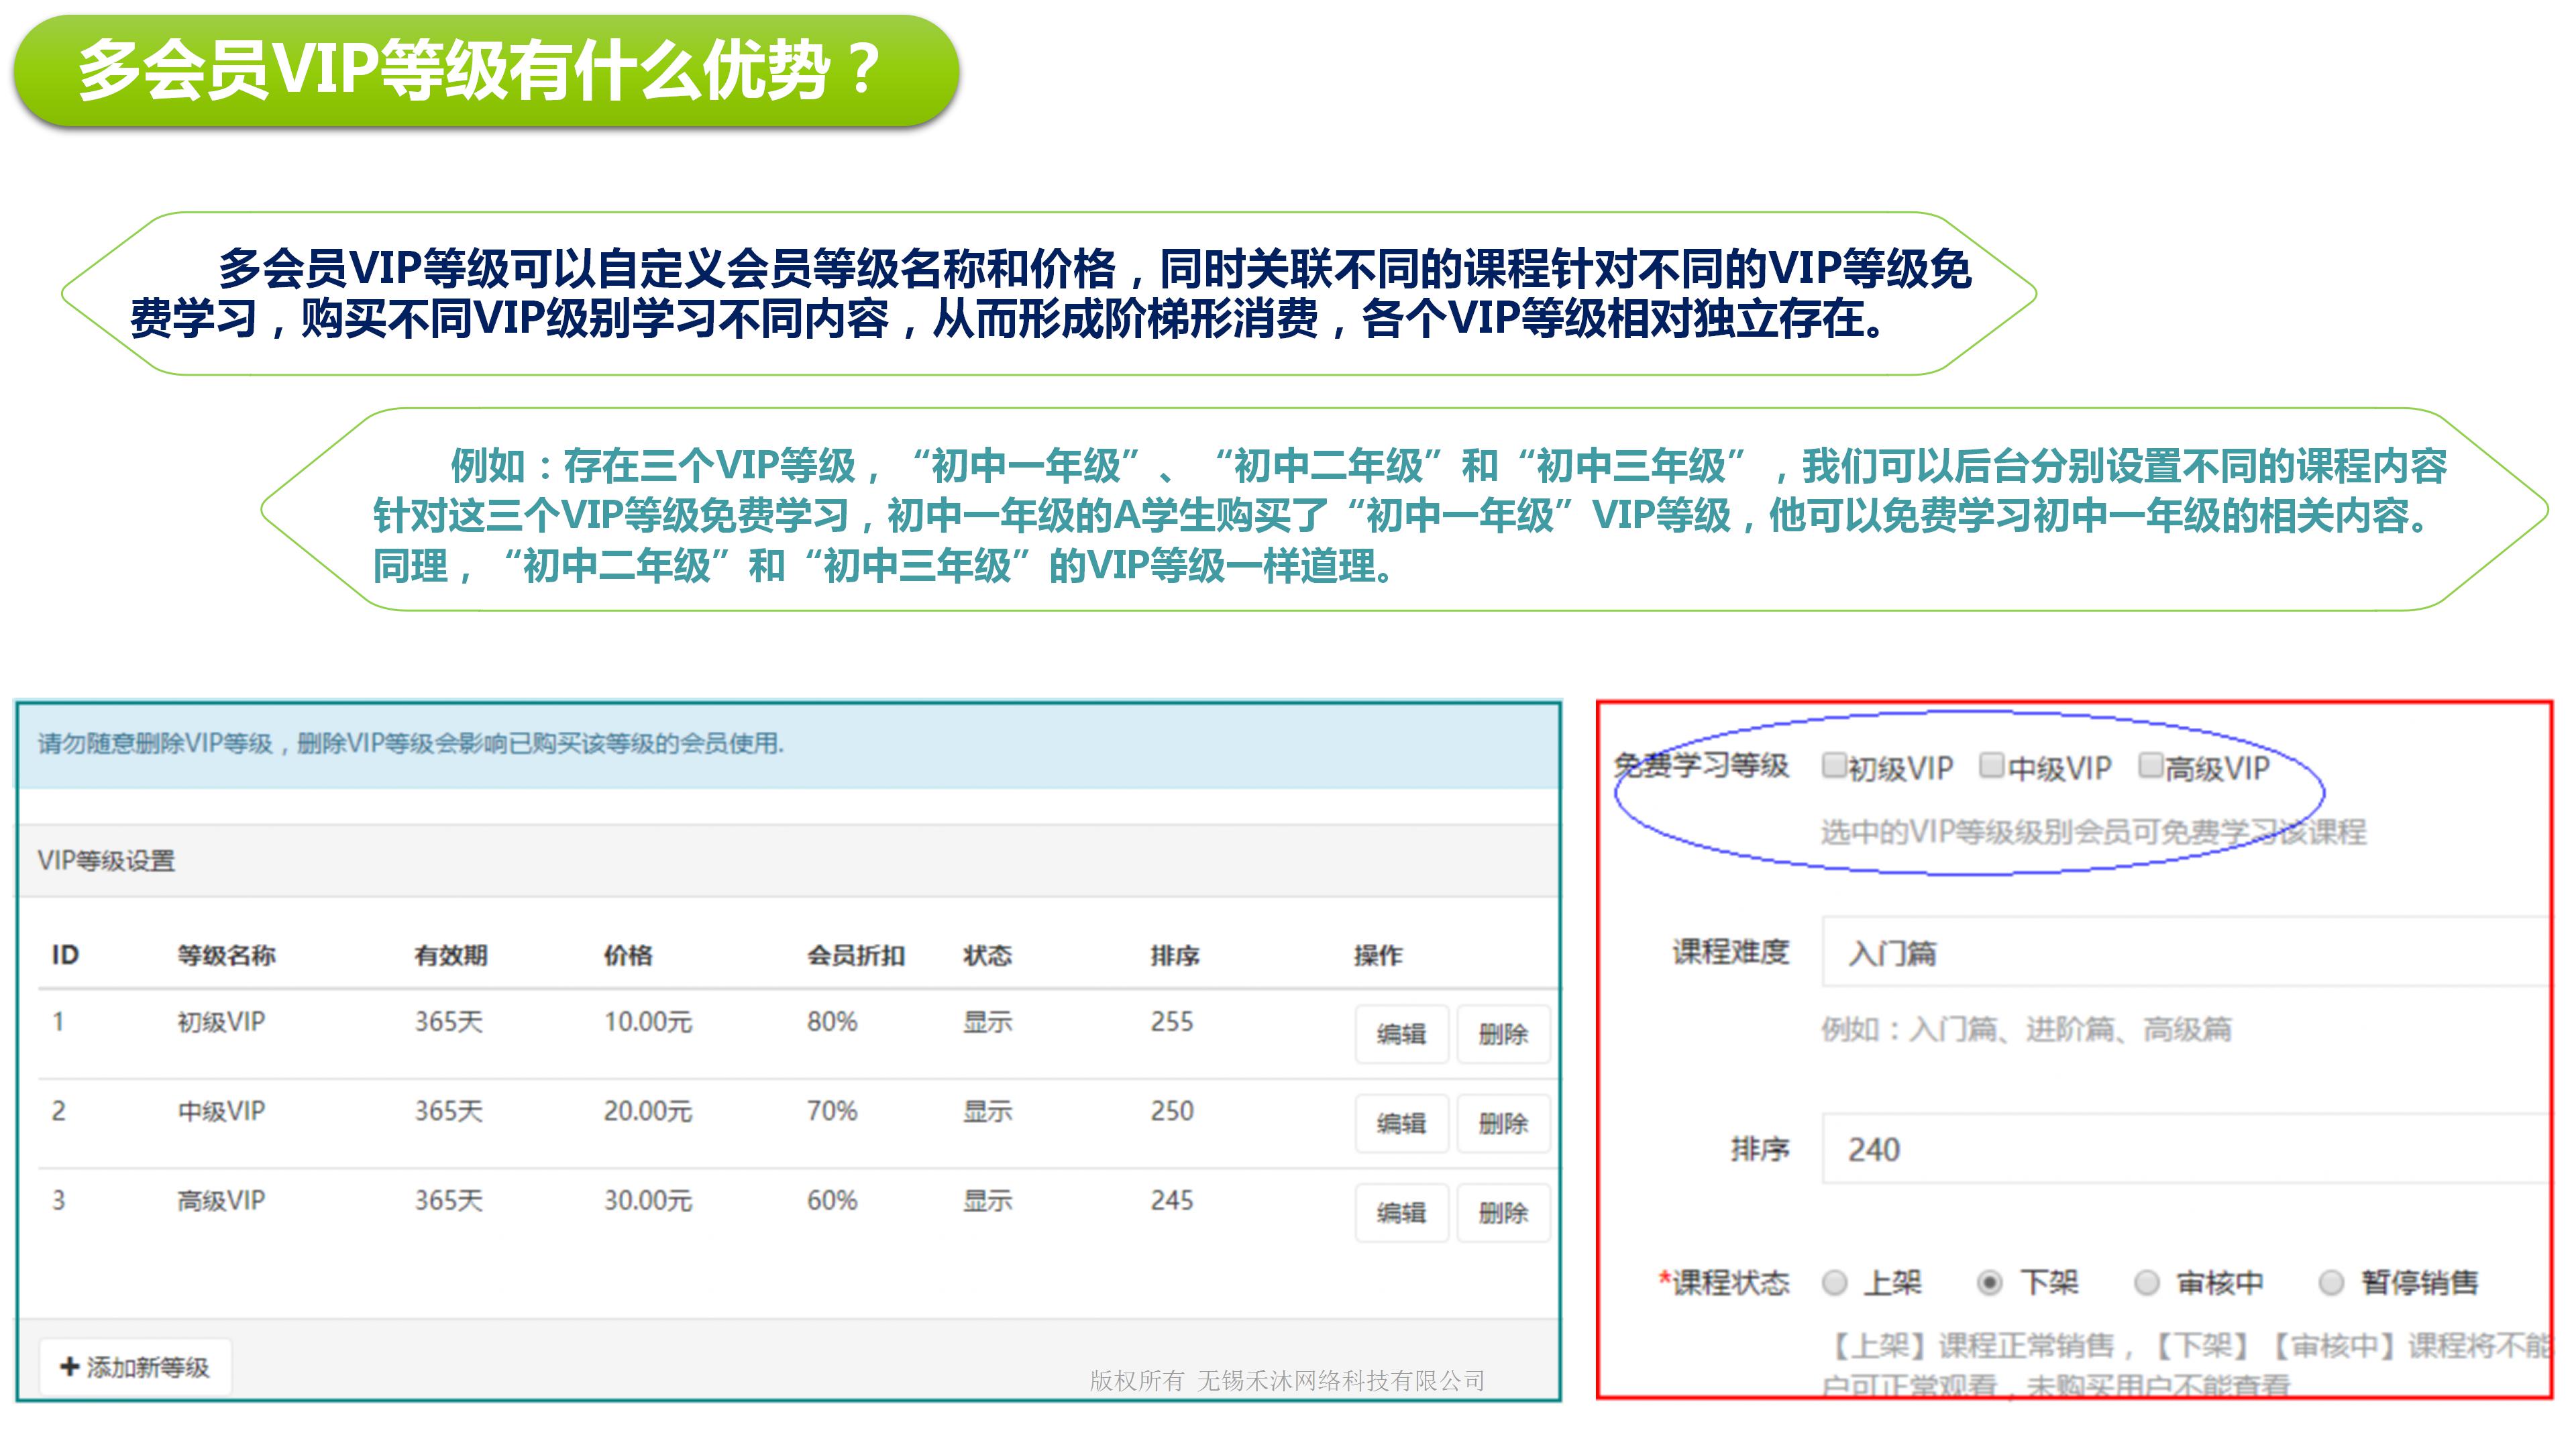Check the 初级VIP free learning checkbox
2576x1449 pixels.
(1833, 766)
